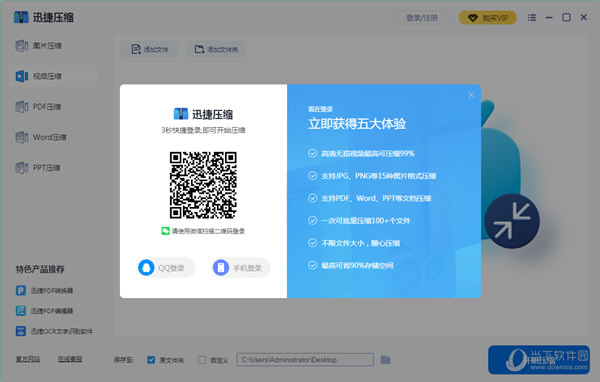Click the 请使用微信扫描二维码登录 text
Screen dimensions: 600x382
pos(208,231)
